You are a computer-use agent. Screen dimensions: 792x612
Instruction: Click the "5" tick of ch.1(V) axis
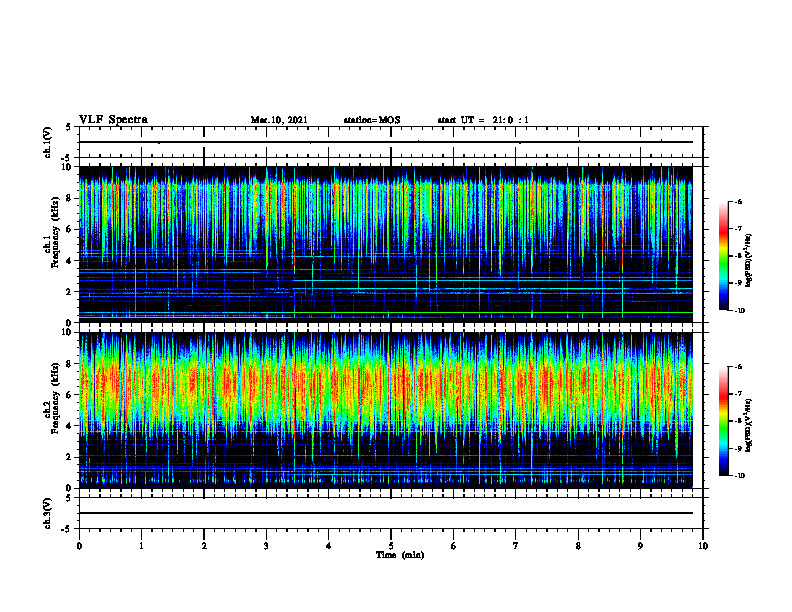point(70,127)
